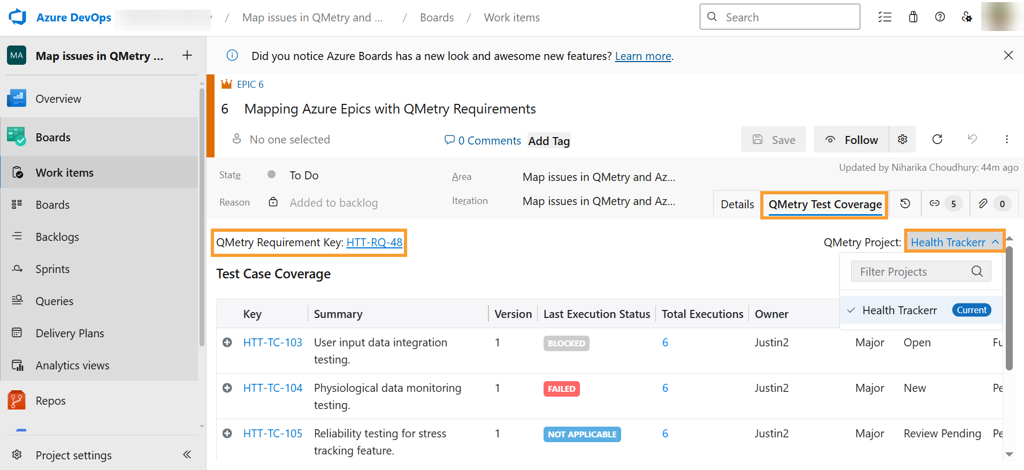Open the more actions three-dot menu
This screenshot has height=470, width=1024.
[x=1007, y=139]
